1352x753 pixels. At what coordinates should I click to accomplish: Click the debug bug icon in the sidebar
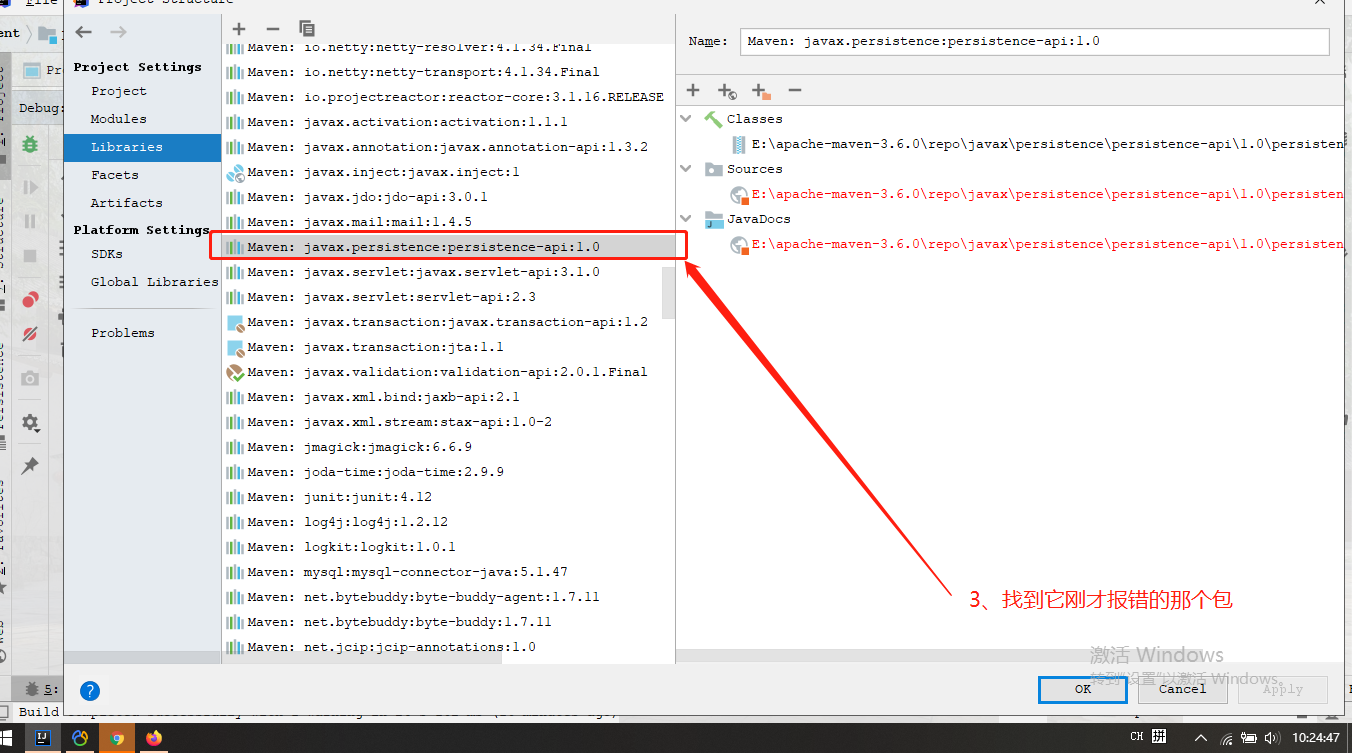click(30, 144)
